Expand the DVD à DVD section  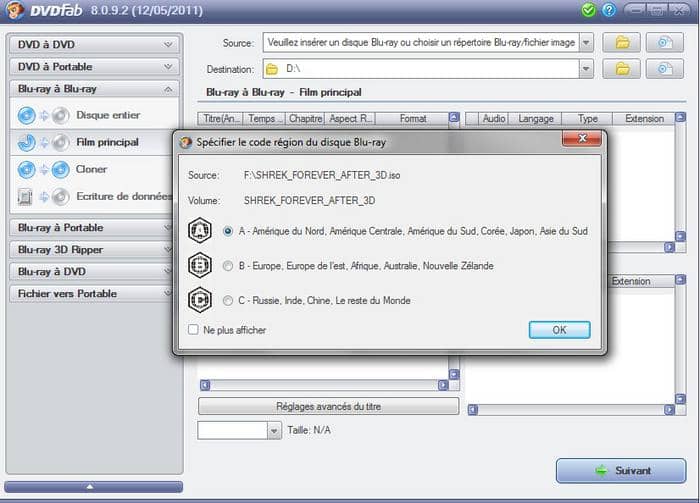94,45
